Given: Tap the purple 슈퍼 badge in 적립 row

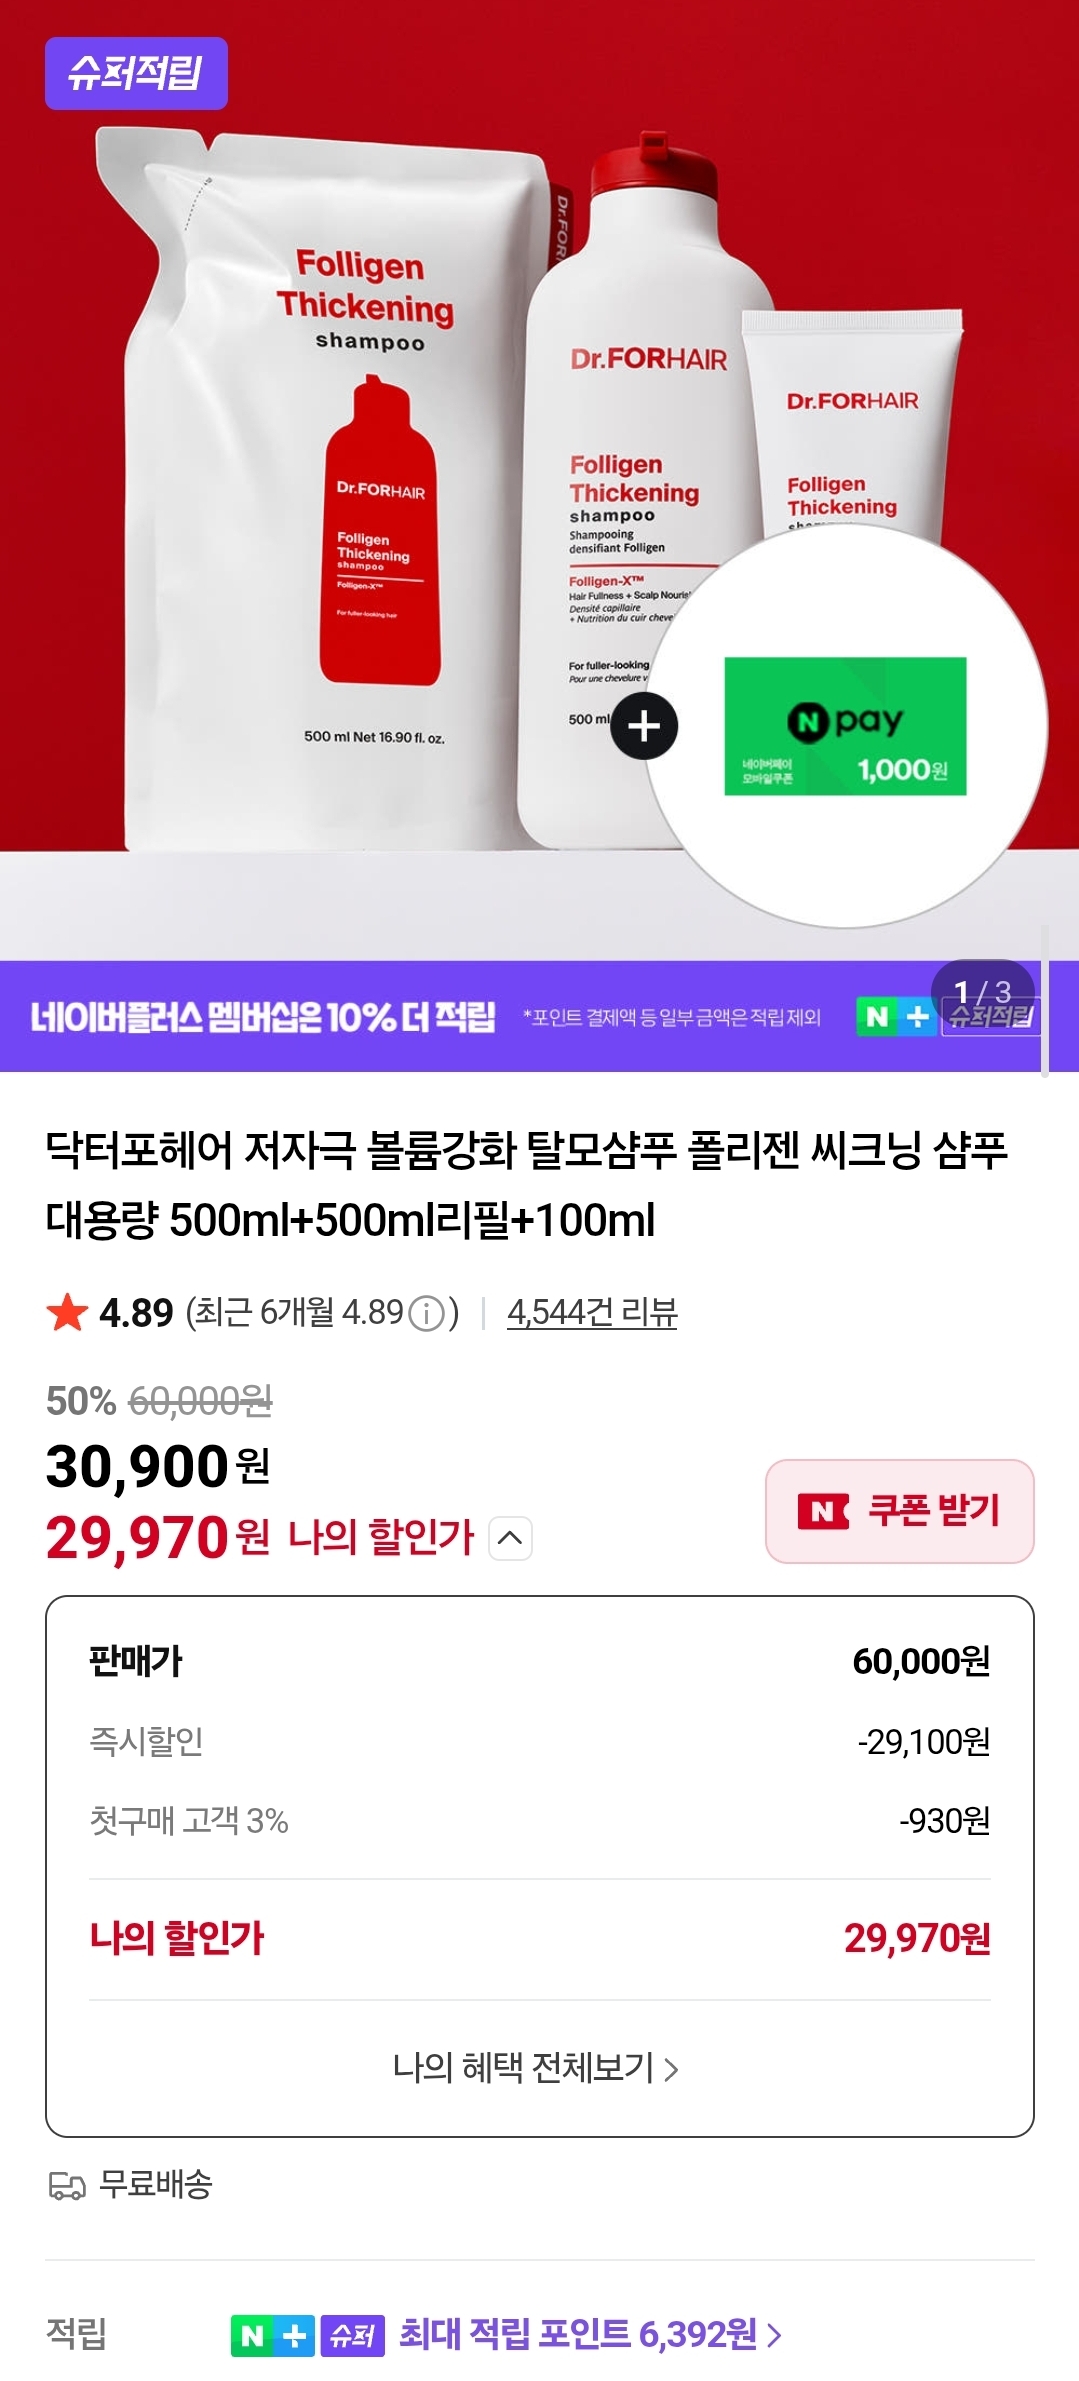Looking at the screenshot, I should (x=352, y=2336).
